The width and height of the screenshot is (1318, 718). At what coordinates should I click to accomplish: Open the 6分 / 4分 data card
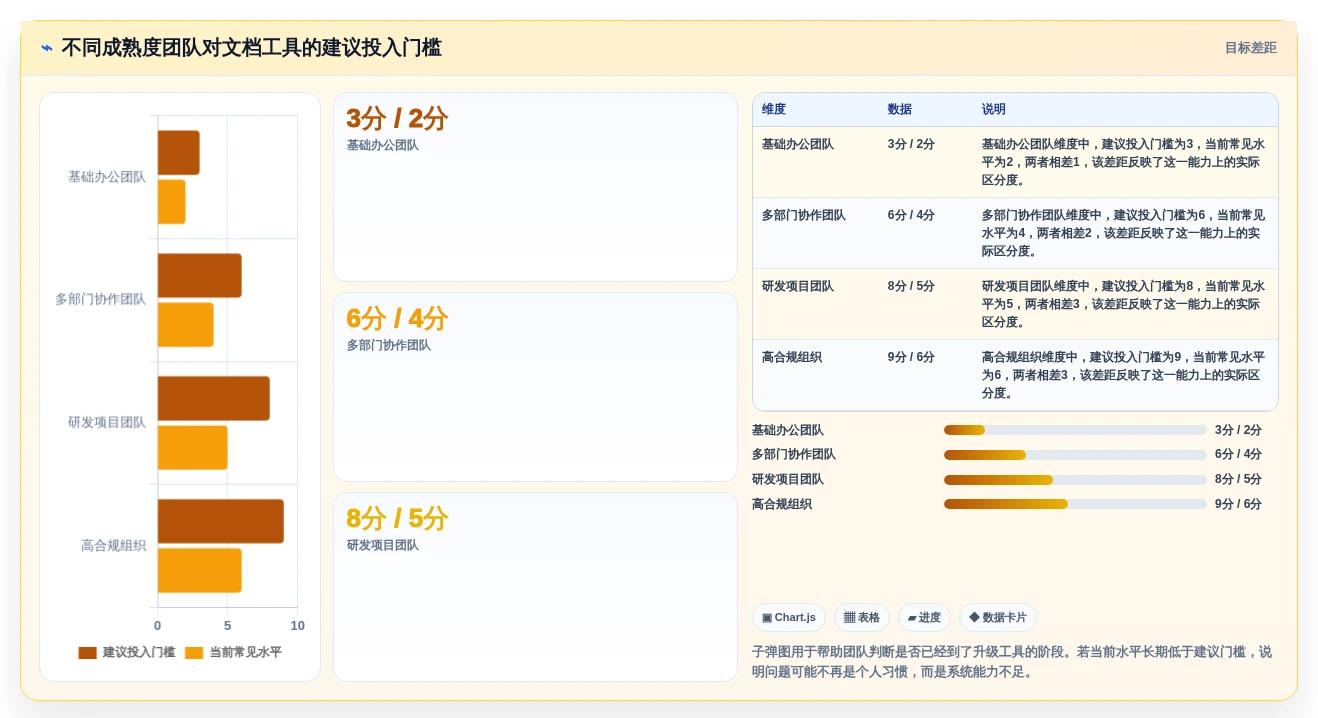pyautogui.click(x=535, y=387)
